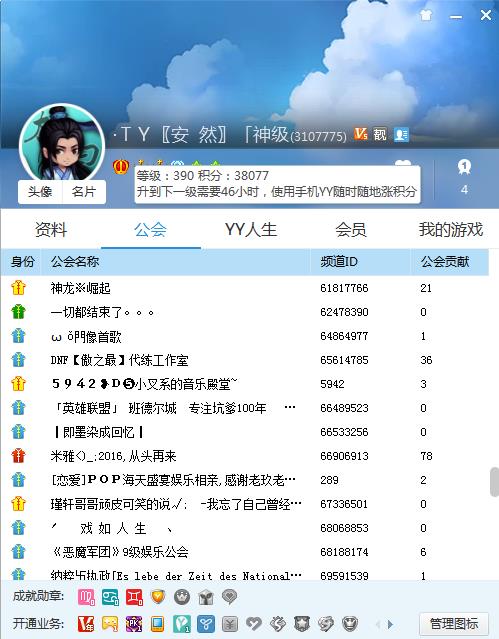Open the skin changer shirt icon

426,15
